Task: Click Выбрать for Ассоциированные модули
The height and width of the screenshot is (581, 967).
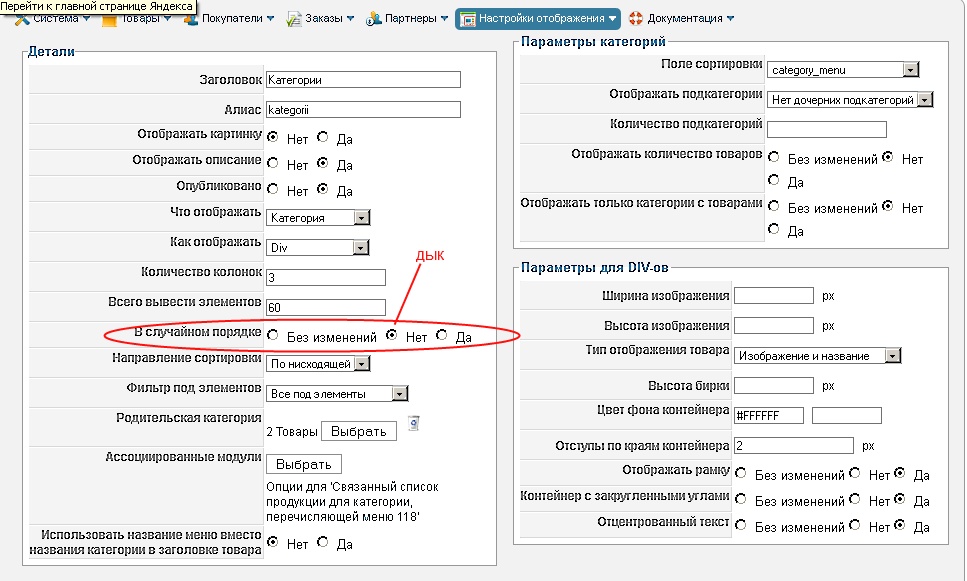Action: pyautogui.click(x=304, y=464)
